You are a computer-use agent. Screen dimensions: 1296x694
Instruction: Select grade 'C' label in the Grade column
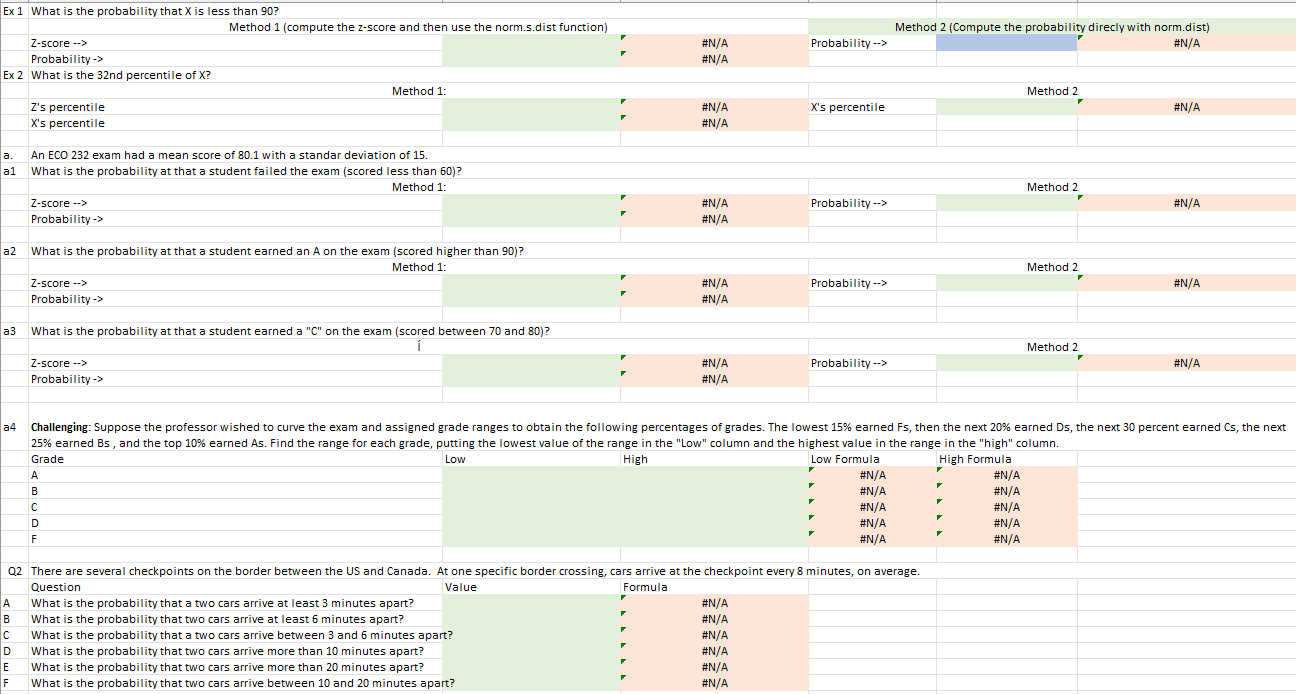click(35, 507)
